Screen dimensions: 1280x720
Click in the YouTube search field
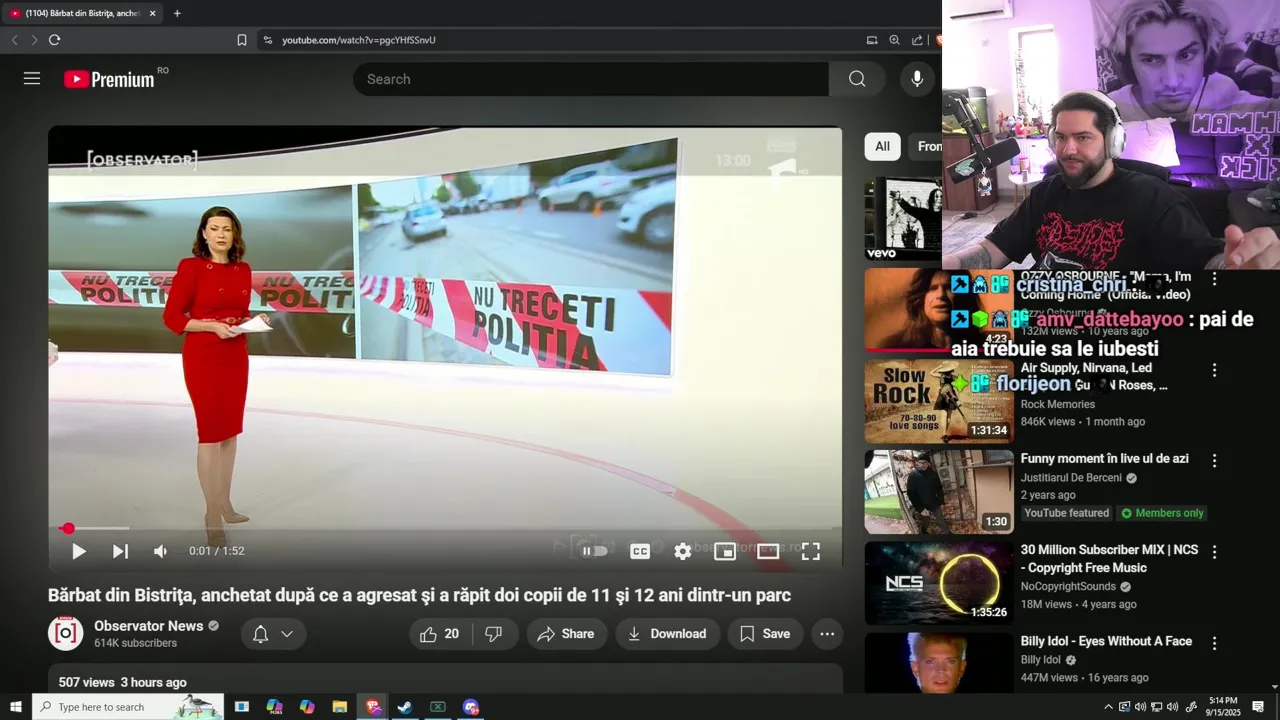pos(591,79)
